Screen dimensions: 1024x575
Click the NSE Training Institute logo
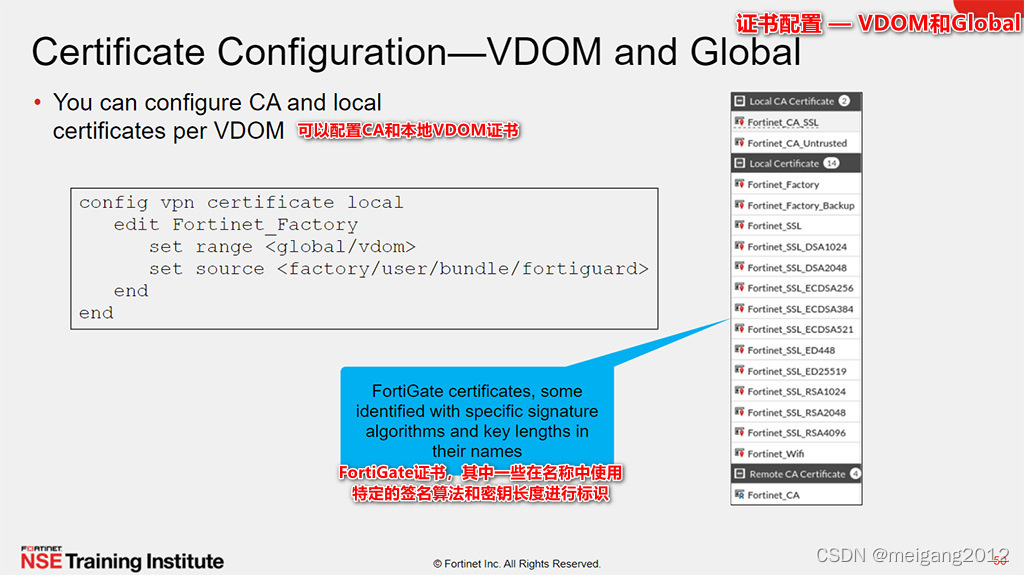122,559
